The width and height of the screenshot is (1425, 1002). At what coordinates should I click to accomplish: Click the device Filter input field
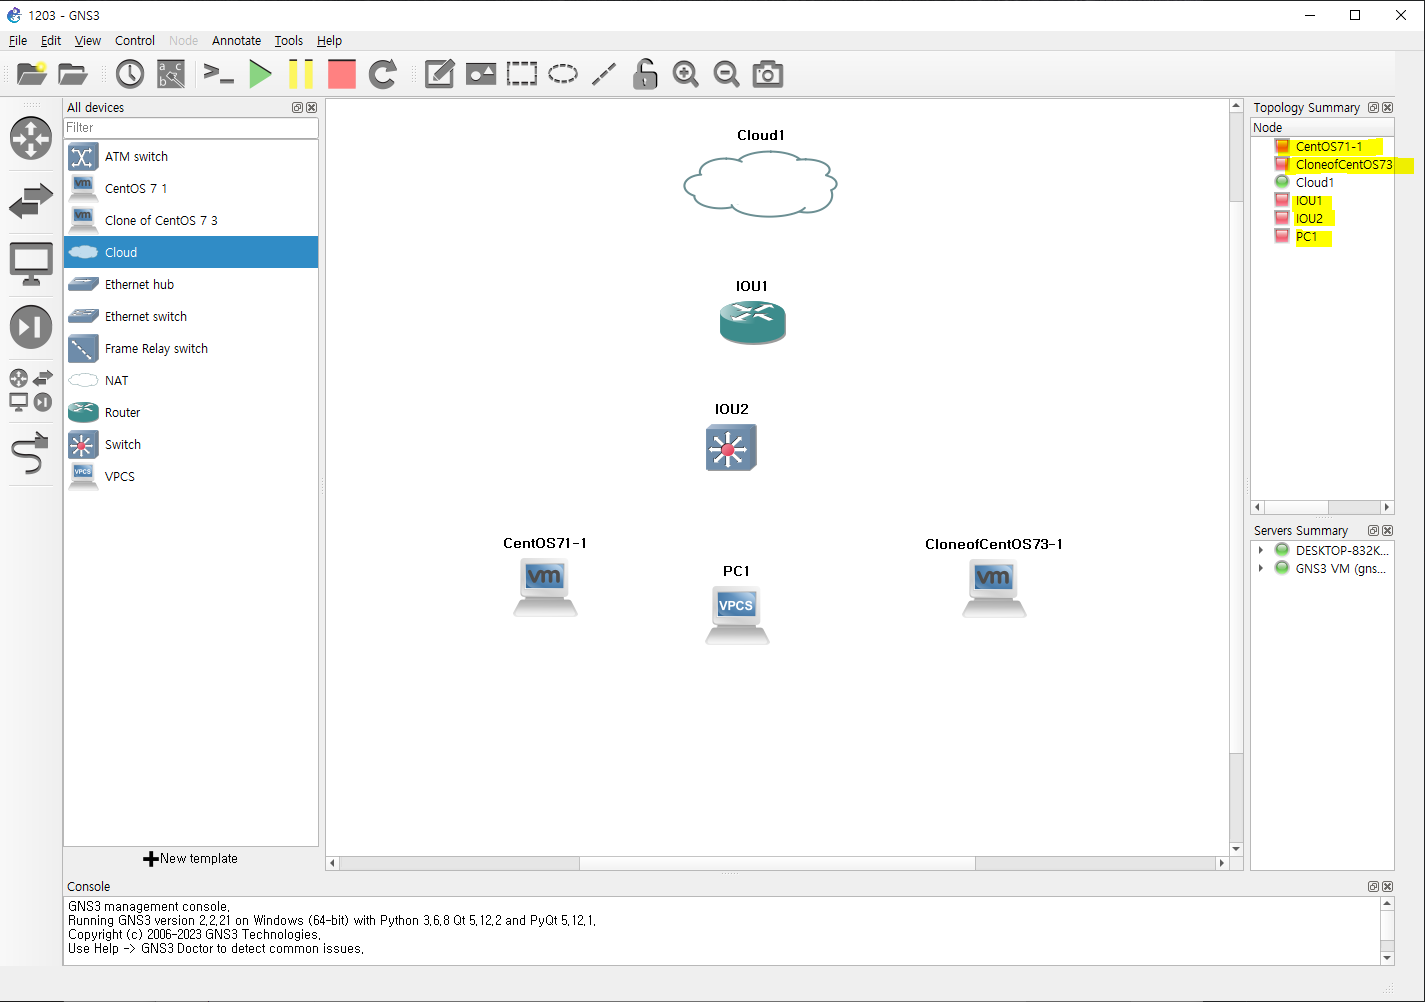(191, 128)
